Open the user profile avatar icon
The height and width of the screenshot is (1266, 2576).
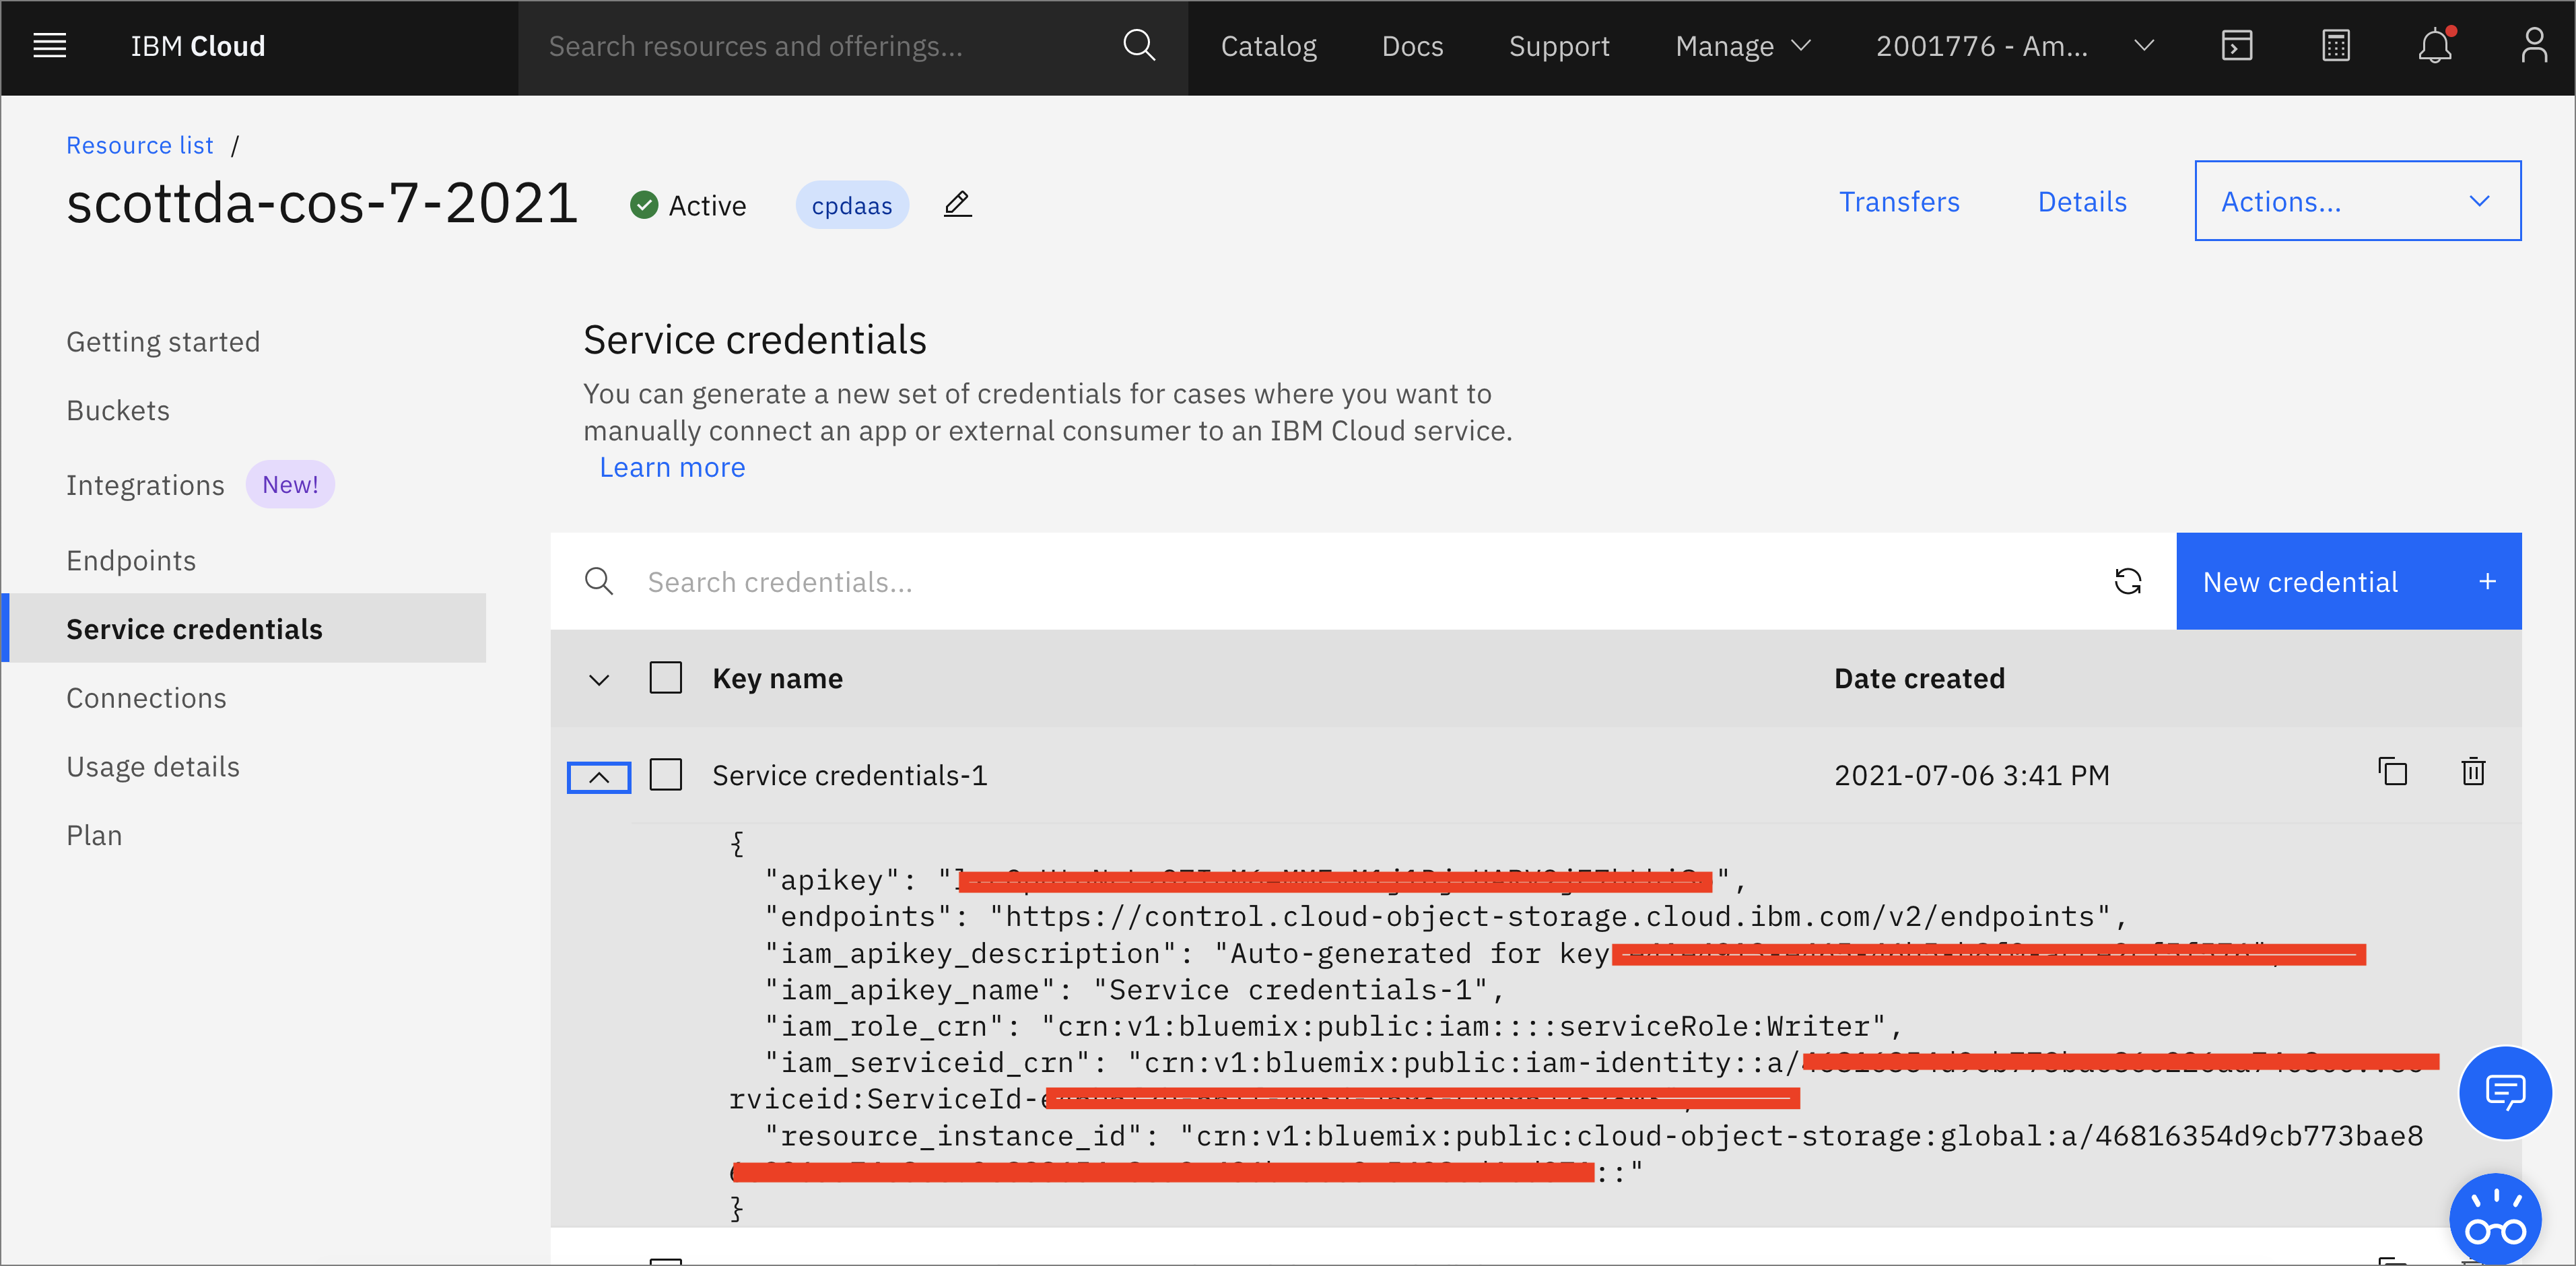[2533, 46]
